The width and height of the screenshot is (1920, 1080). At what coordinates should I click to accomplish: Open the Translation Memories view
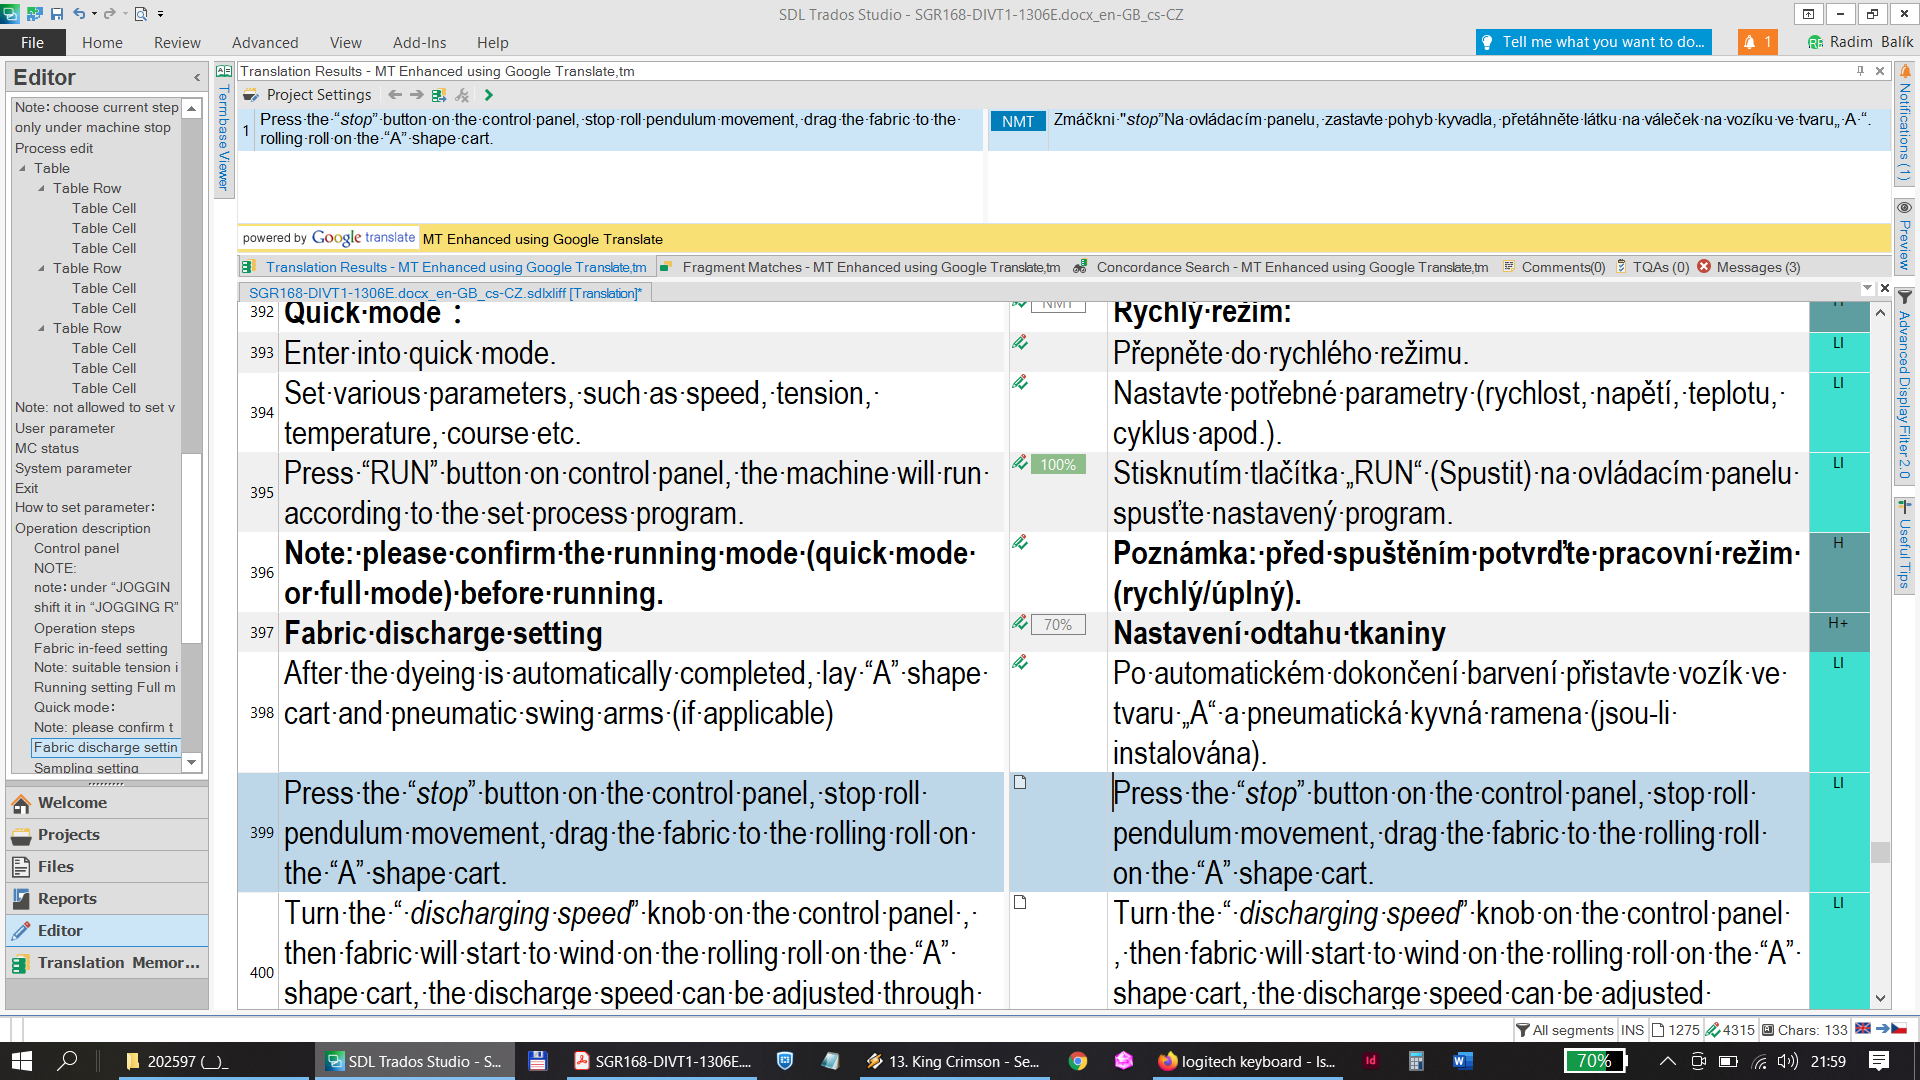[x=107, y=963]
